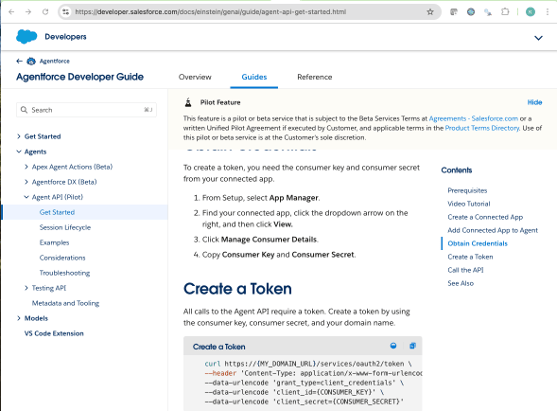
Task: Click the satellite-shaped extension icon
Action: coord(488,12)
